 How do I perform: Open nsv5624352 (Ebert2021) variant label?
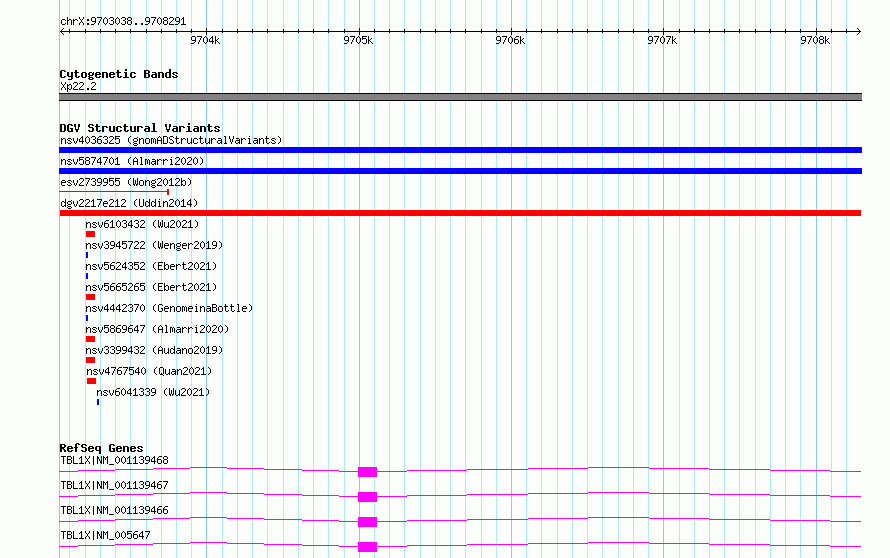tap(151, 266)
